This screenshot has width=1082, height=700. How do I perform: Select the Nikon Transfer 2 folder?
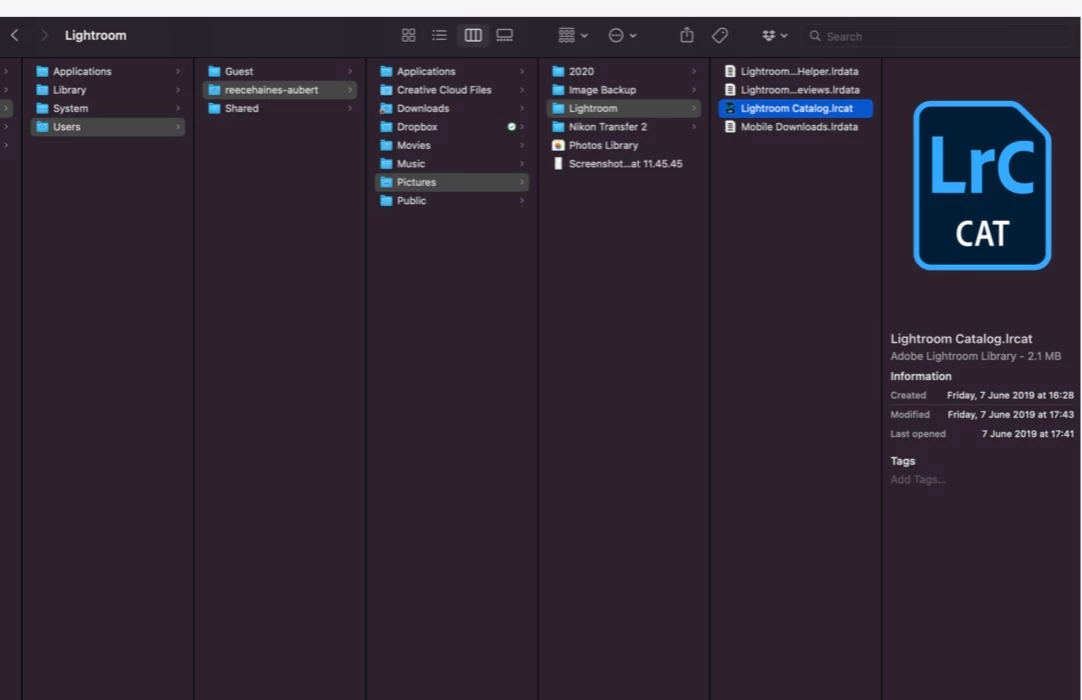(x=624, y=127)
